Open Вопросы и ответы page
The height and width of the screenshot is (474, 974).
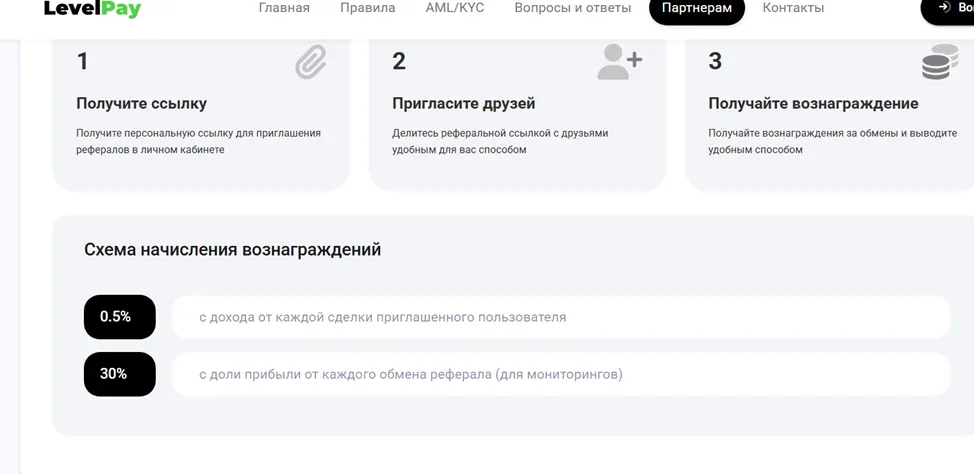pyautogui.click(x=573, y=8)
